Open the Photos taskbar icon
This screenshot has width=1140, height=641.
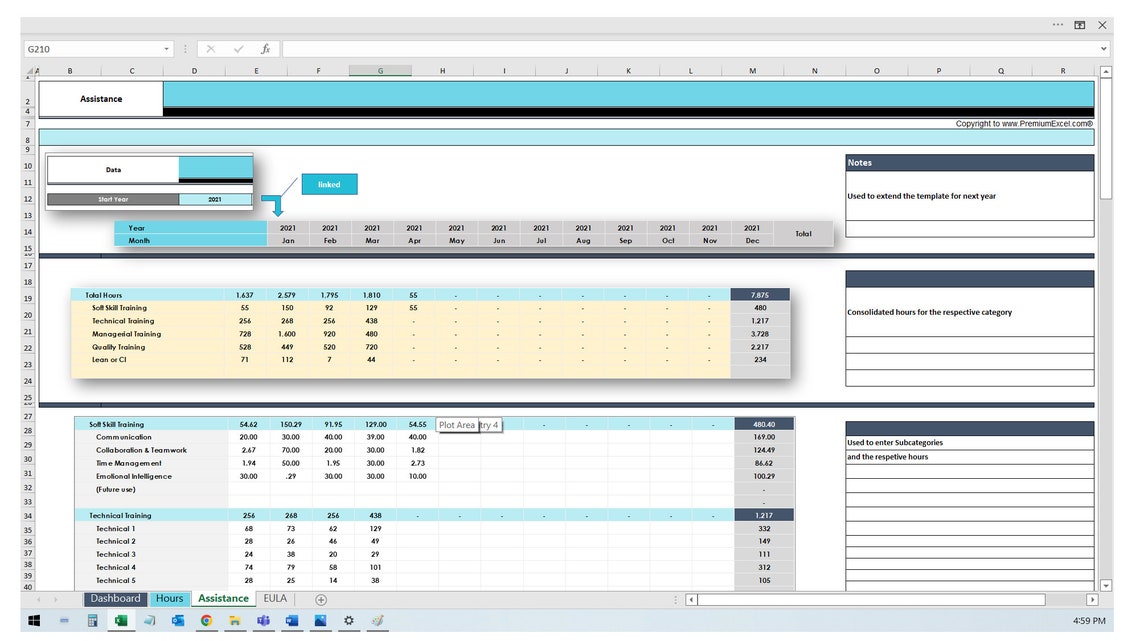(x=321, y=621)
